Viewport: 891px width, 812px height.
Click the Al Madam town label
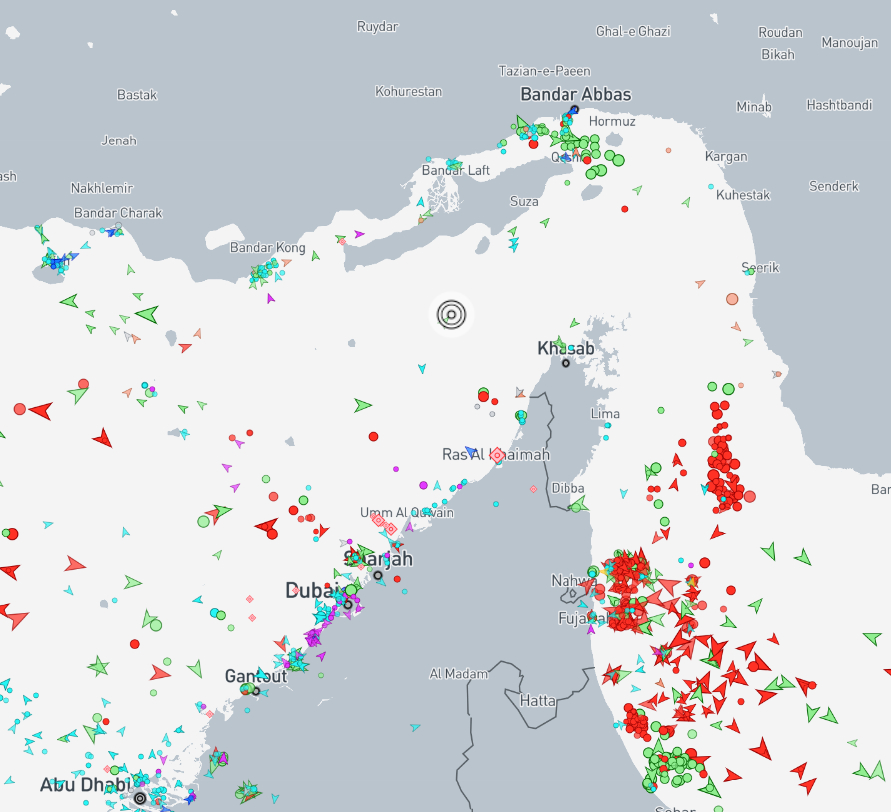point(459,673)
